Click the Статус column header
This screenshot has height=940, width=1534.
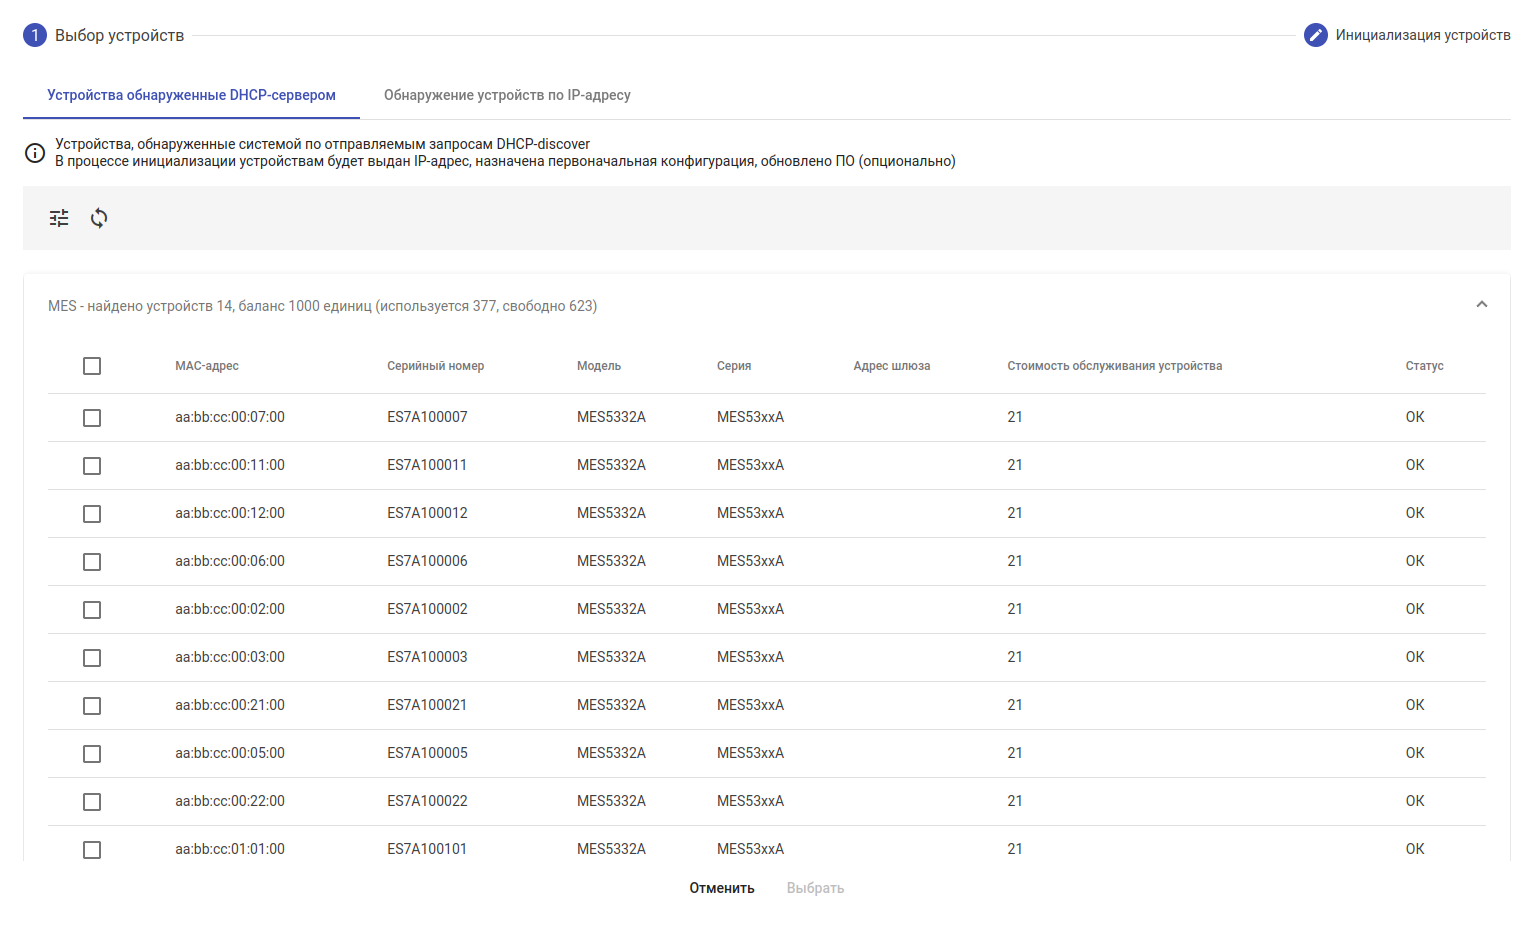(1424, 366)
